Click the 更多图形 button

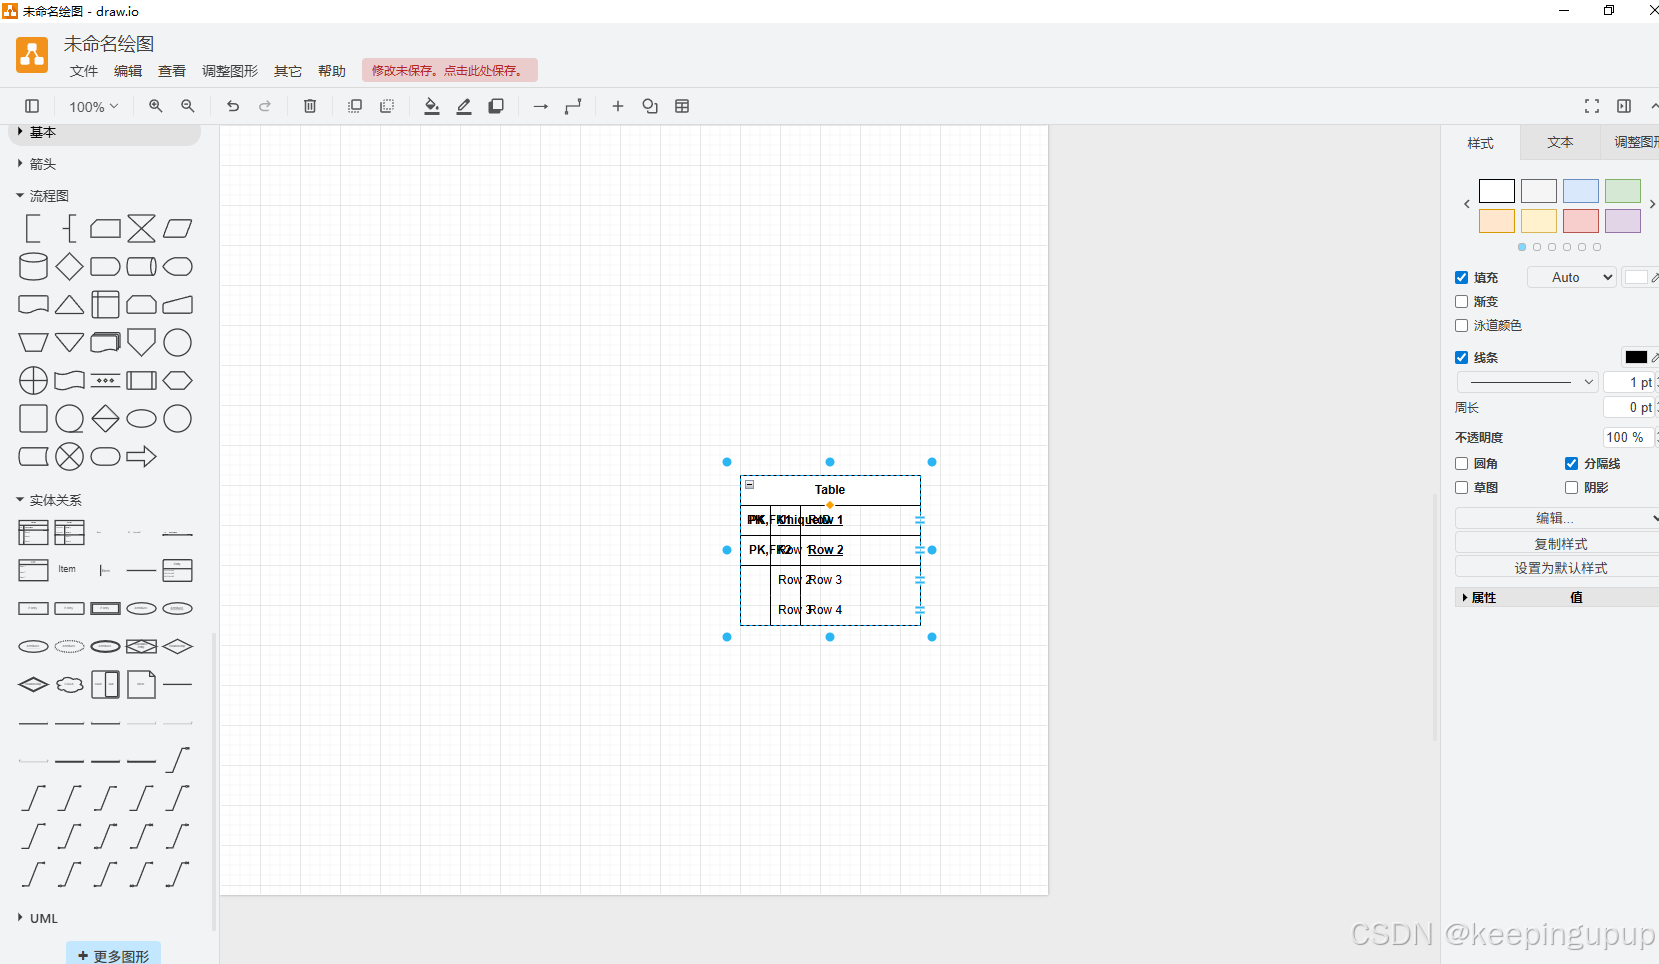pos(113,955)
